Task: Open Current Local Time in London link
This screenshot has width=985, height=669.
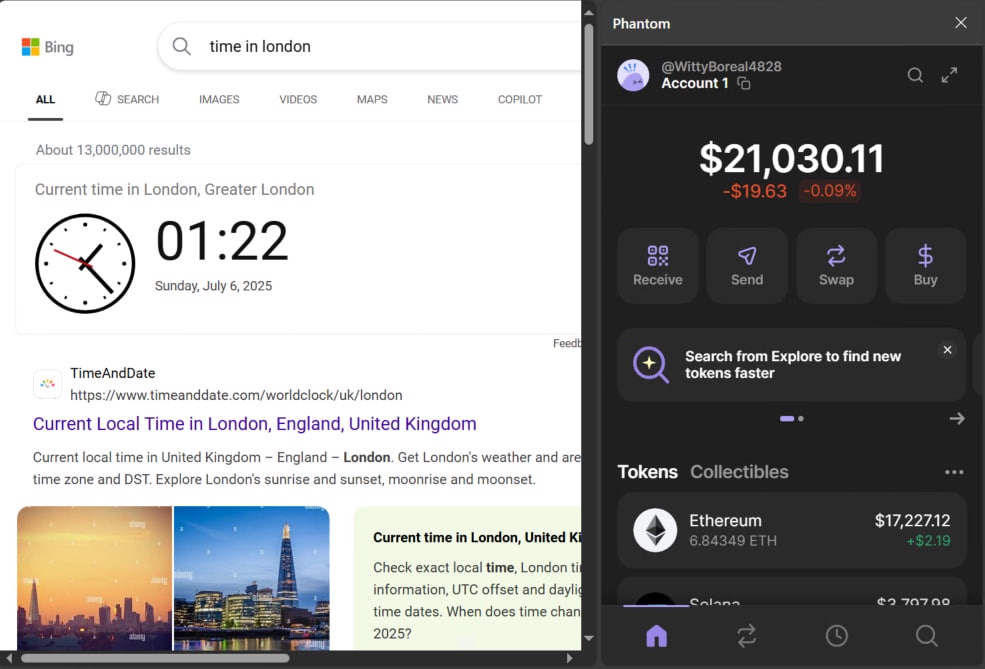Action: coord(254,424)
